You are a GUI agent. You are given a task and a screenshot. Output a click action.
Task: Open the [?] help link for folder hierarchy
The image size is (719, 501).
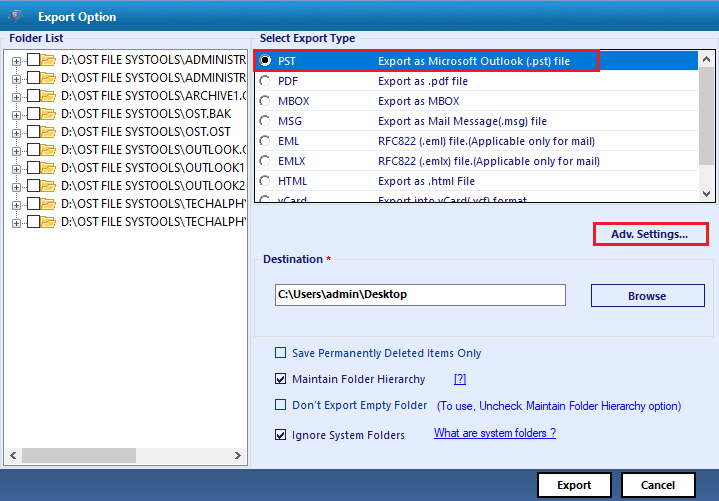tap(460, 379)
